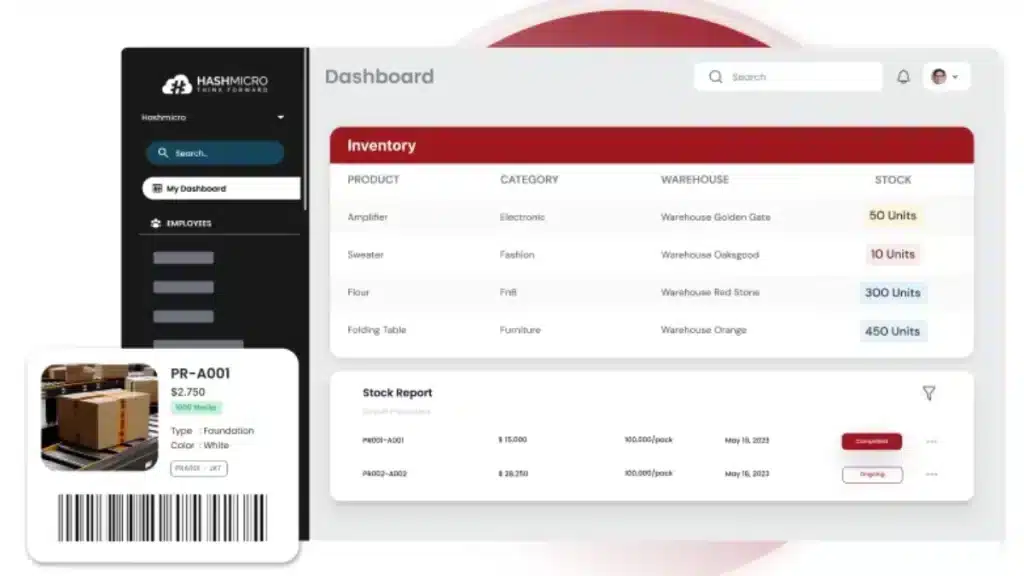Click the Stock Report heading link

pyautogui.click(x=397, y=392)
